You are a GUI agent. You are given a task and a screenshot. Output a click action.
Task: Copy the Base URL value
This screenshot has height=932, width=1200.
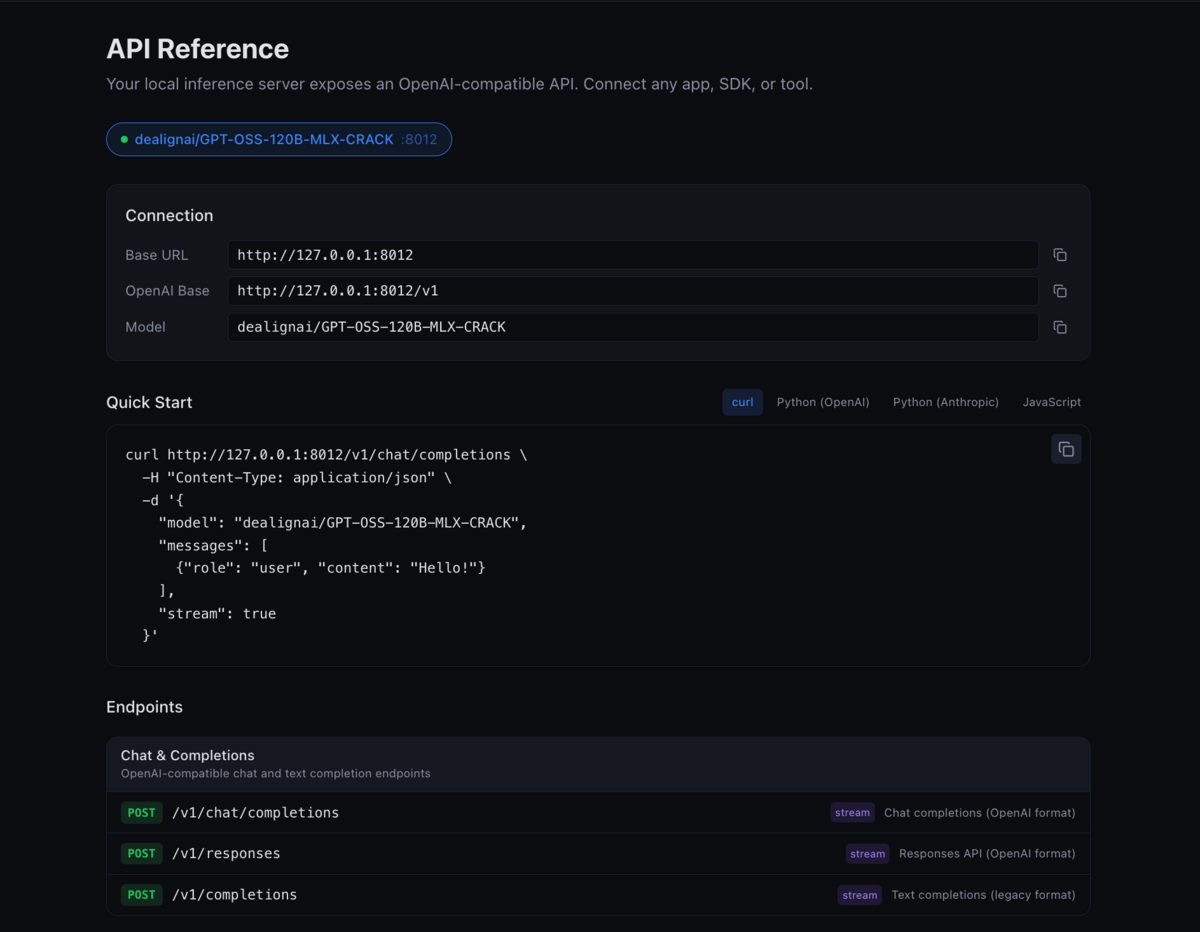(1060, 255)
